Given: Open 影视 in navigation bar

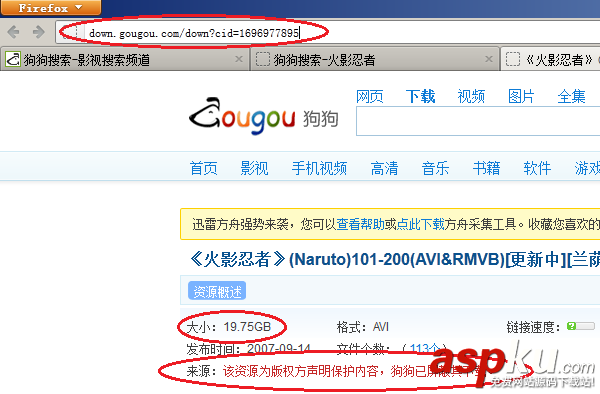Looking at the screenshot, I should (254, 168).
